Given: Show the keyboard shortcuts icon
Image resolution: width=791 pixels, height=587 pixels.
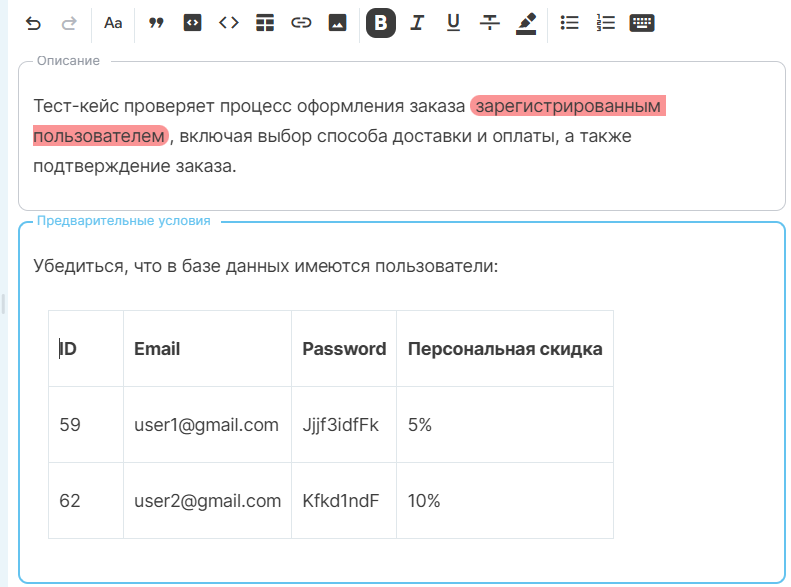Looking at the screenshot, I should (x=642, y=23).
